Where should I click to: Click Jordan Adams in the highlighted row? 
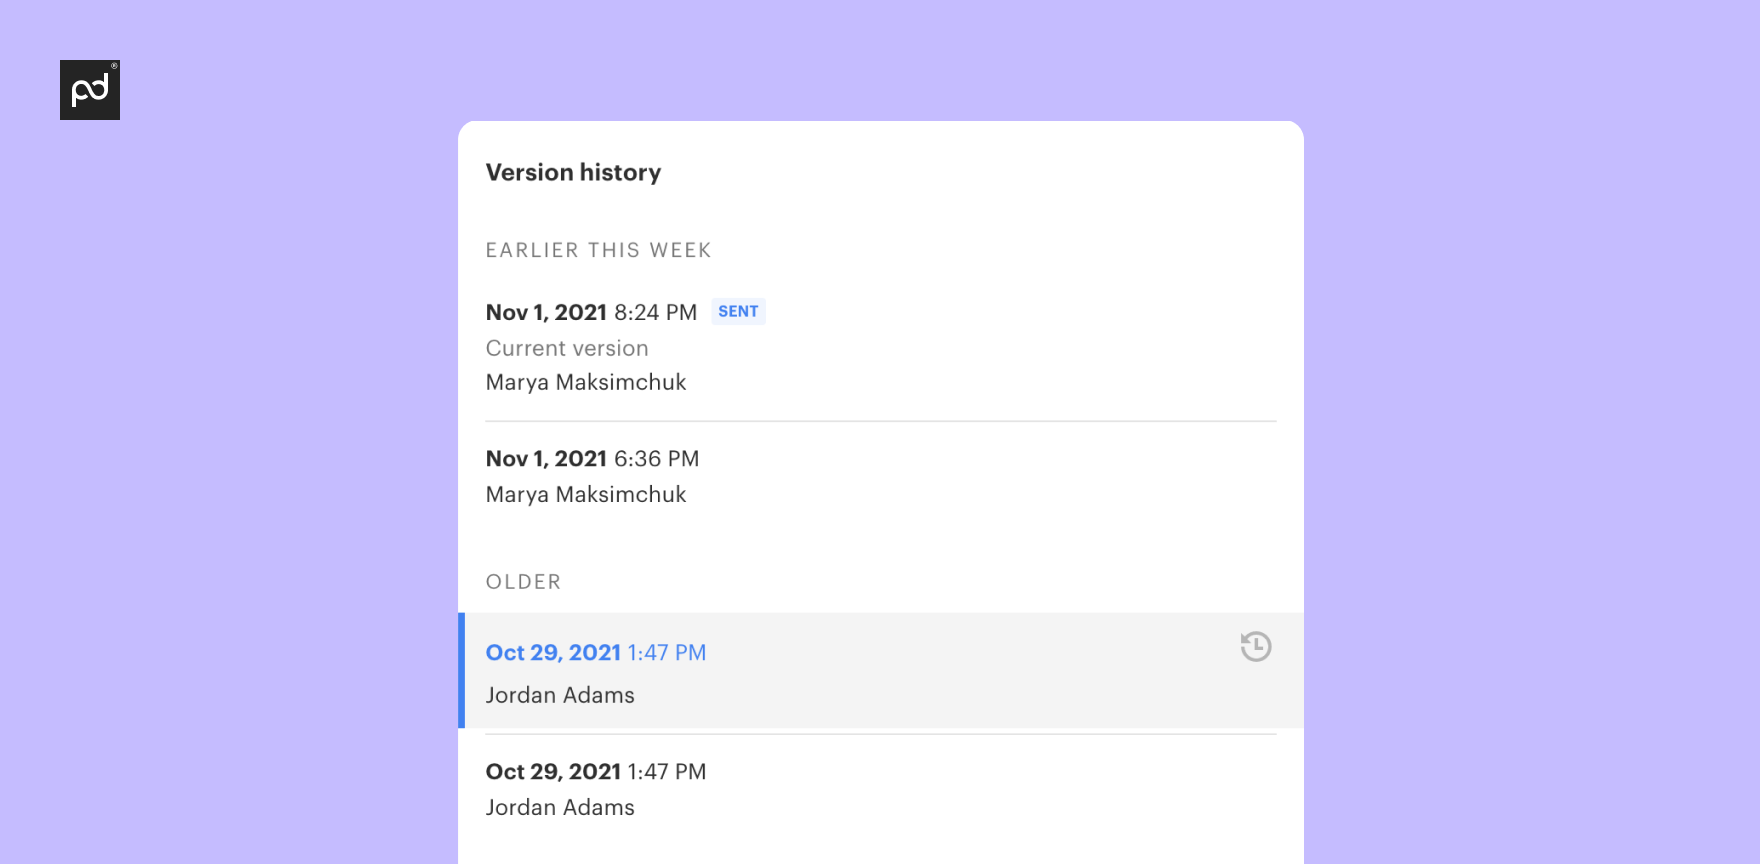point(560,695)
